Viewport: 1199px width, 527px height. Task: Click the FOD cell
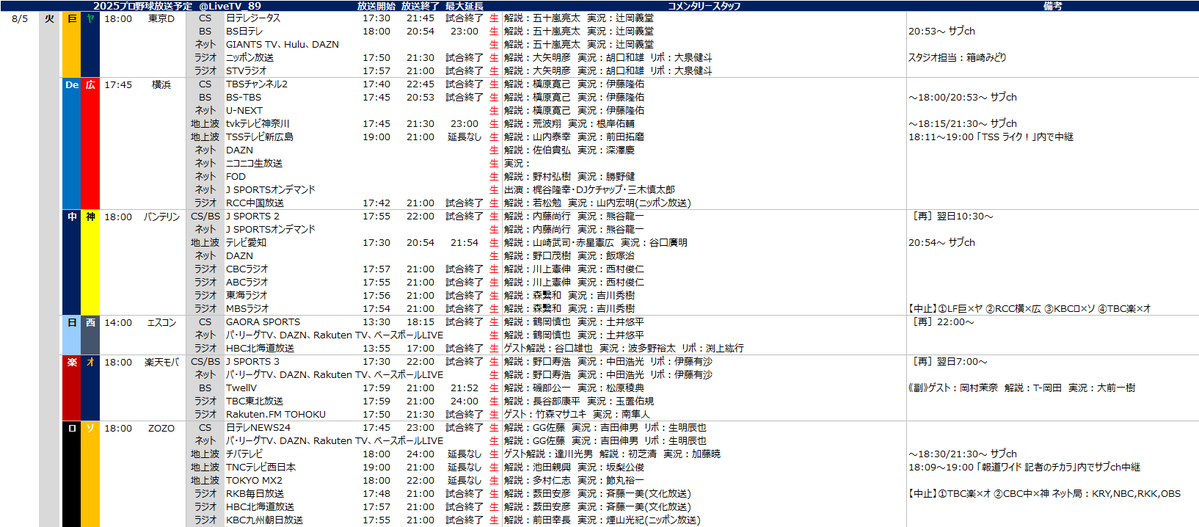[x=236, y=176]
